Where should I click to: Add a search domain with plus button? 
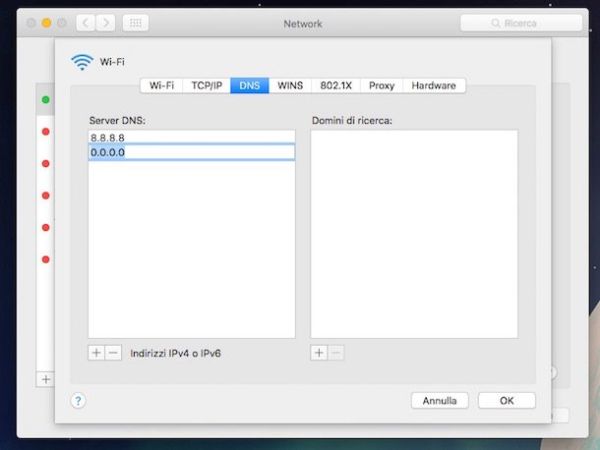319,353
